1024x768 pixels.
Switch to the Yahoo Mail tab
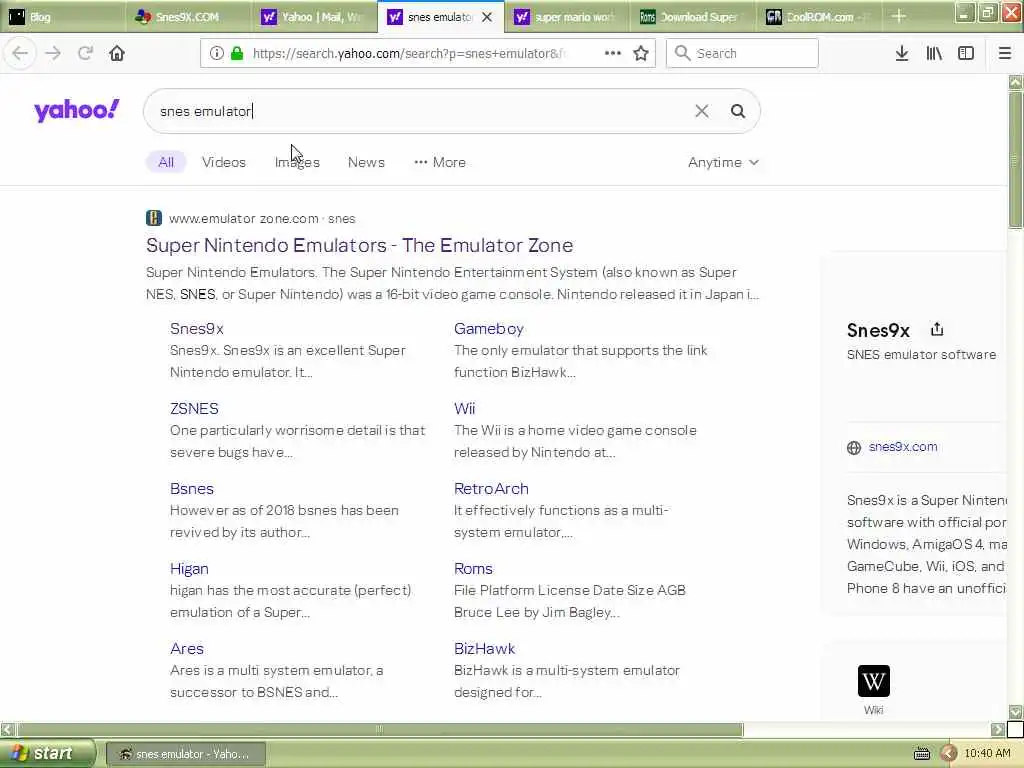tap(314, 17)
